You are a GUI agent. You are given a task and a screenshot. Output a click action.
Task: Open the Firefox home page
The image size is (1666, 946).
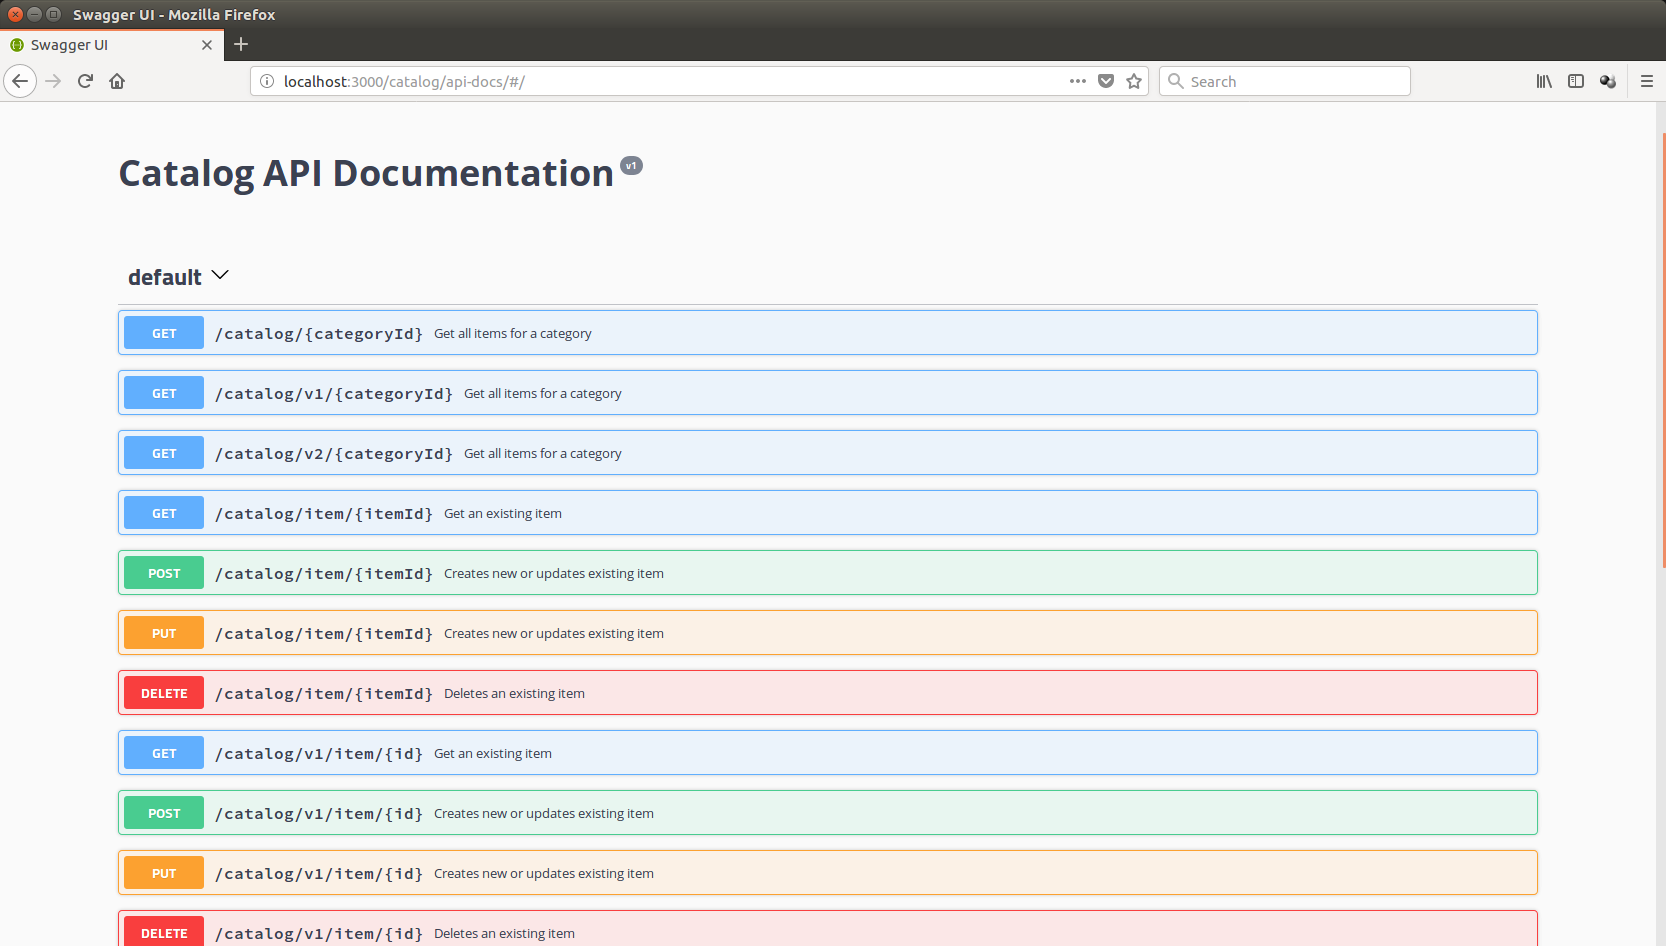click(x=117, y=81)
